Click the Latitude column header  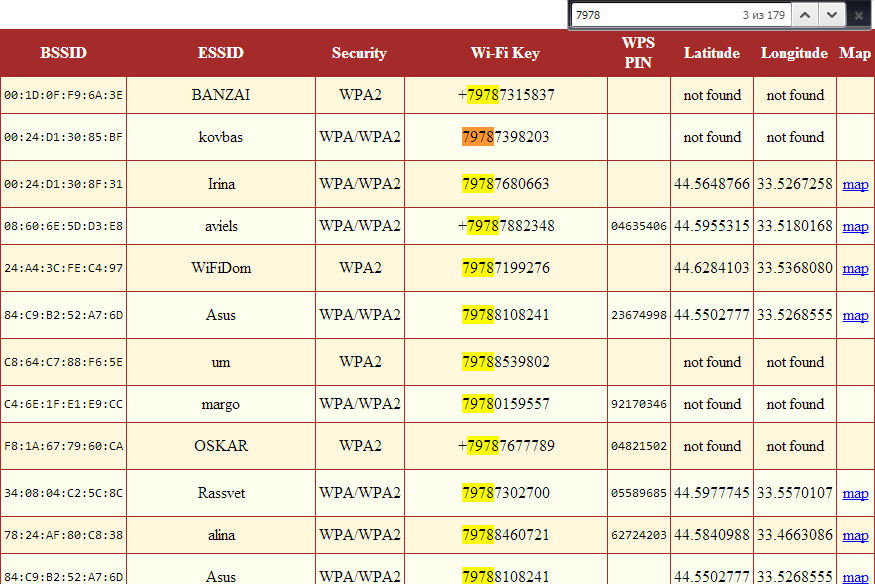click(712, 53)
